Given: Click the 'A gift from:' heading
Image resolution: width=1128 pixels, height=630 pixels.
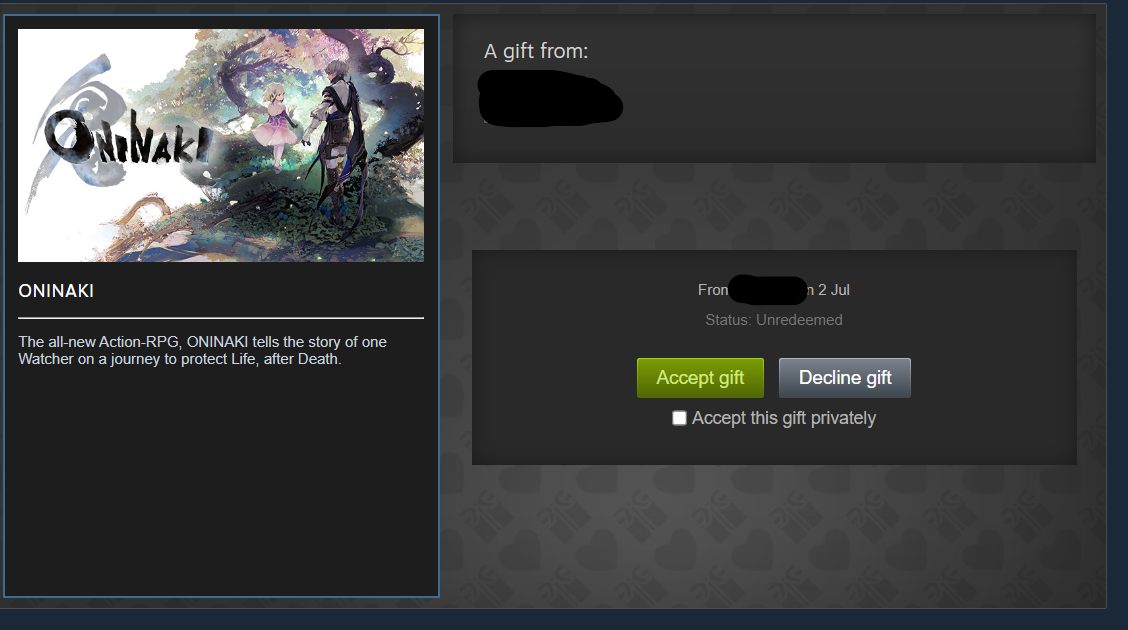Looking at the screenshot, I should pos(536,51).
